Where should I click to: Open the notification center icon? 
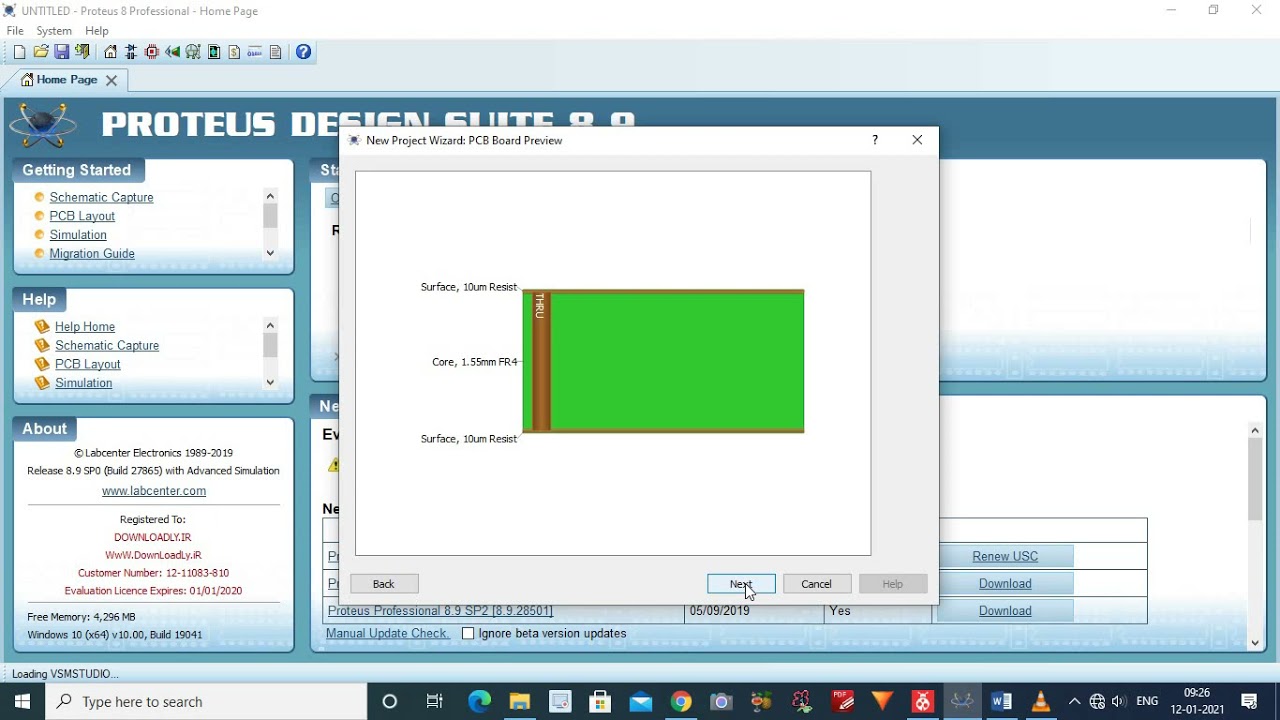(1249, 701)
